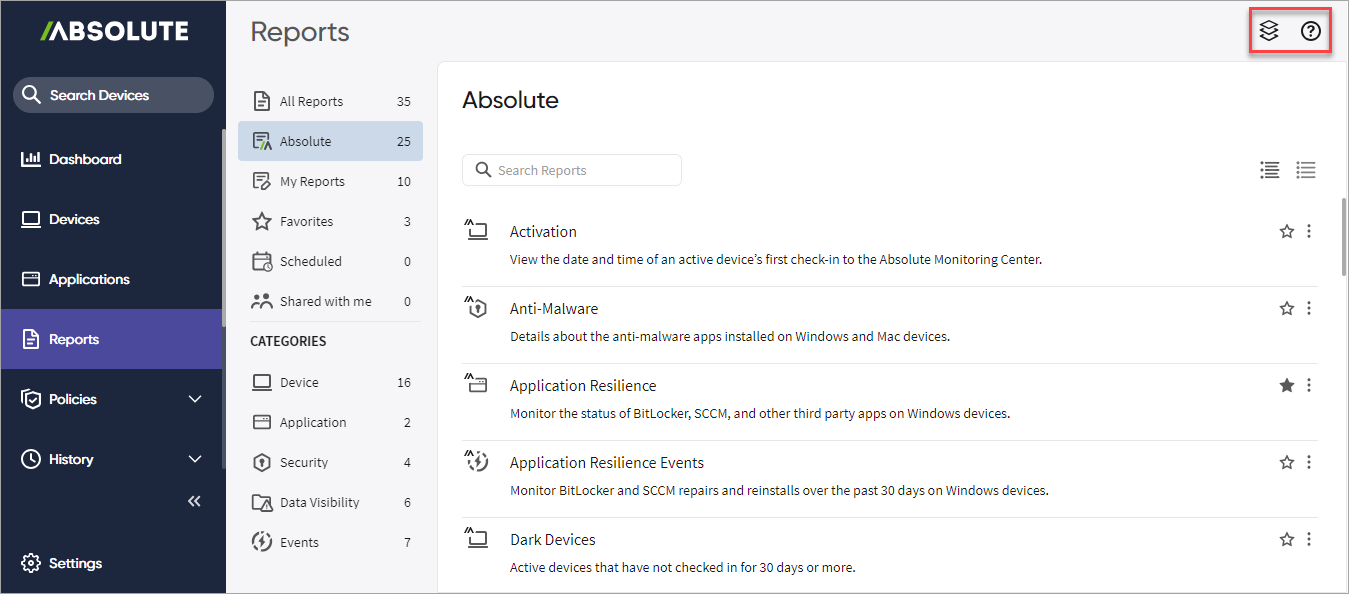Click the Dashboard chart icon in sidebar
Image resolution: width=1349 pixels, height=594 pixels.
point(31,159)
